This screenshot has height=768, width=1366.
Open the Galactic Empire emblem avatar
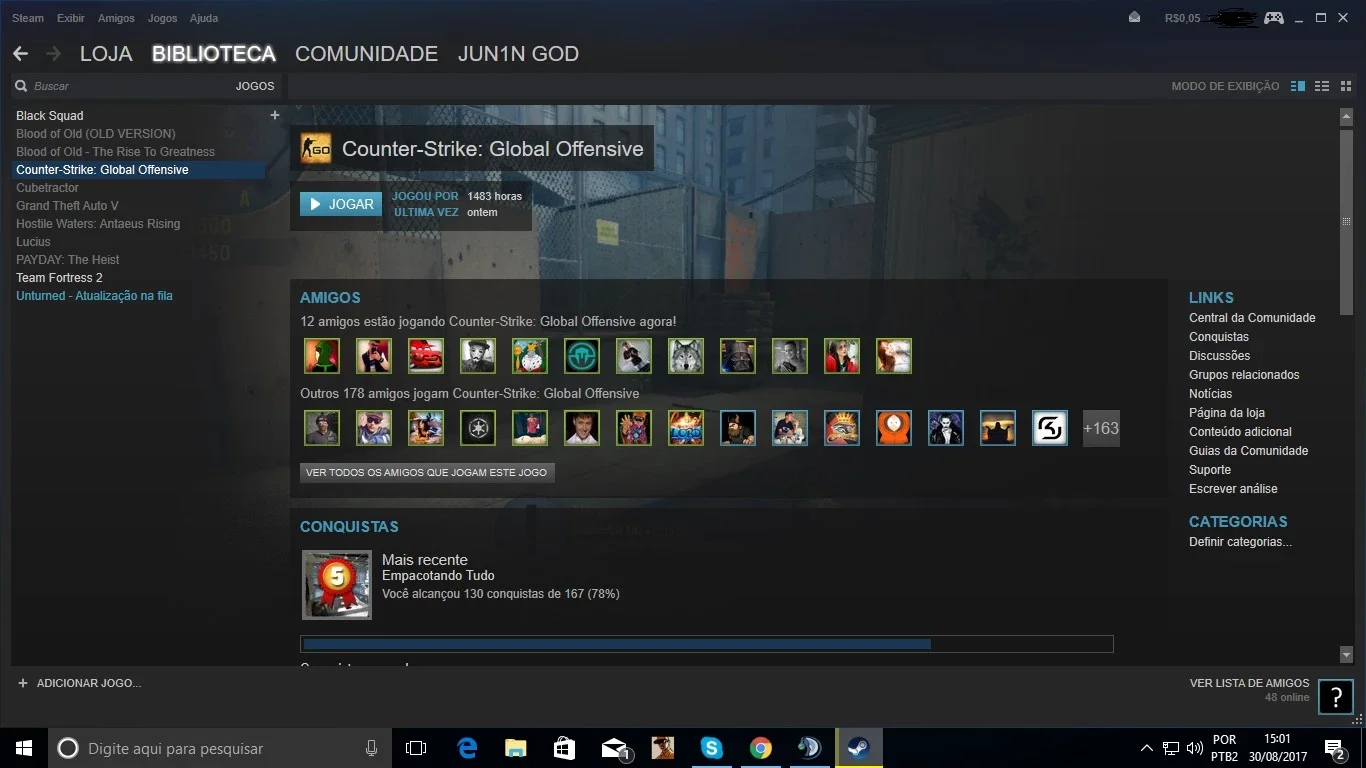tap(478, 428)
